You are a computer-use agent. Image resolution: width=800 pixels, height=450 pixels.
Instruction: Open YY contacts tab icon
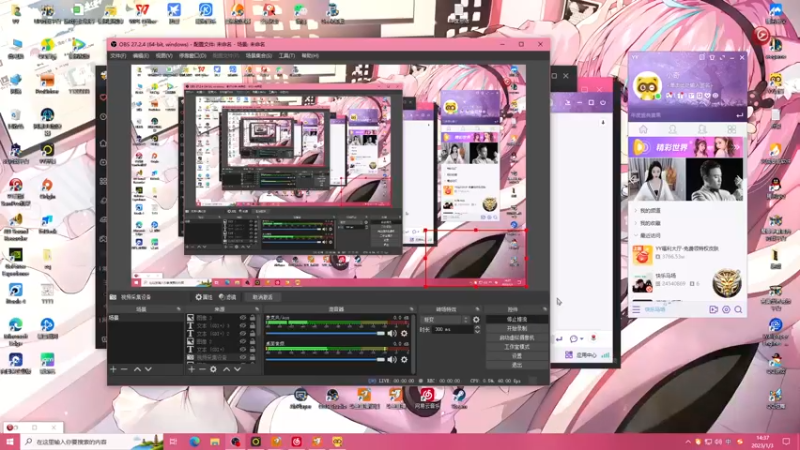(672, 130)
